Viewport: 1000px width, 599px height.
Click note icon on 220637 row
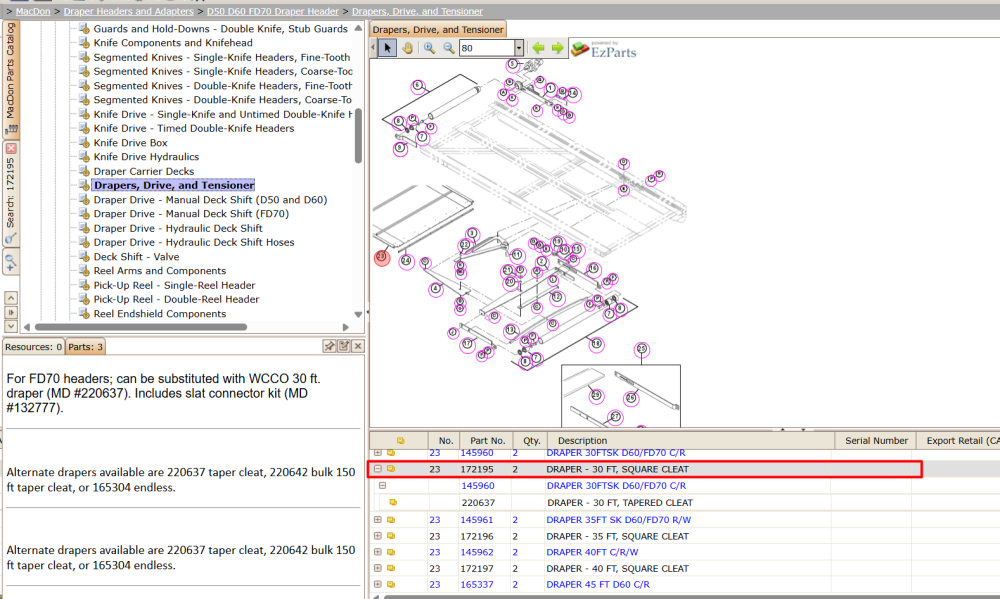point(393,503)
